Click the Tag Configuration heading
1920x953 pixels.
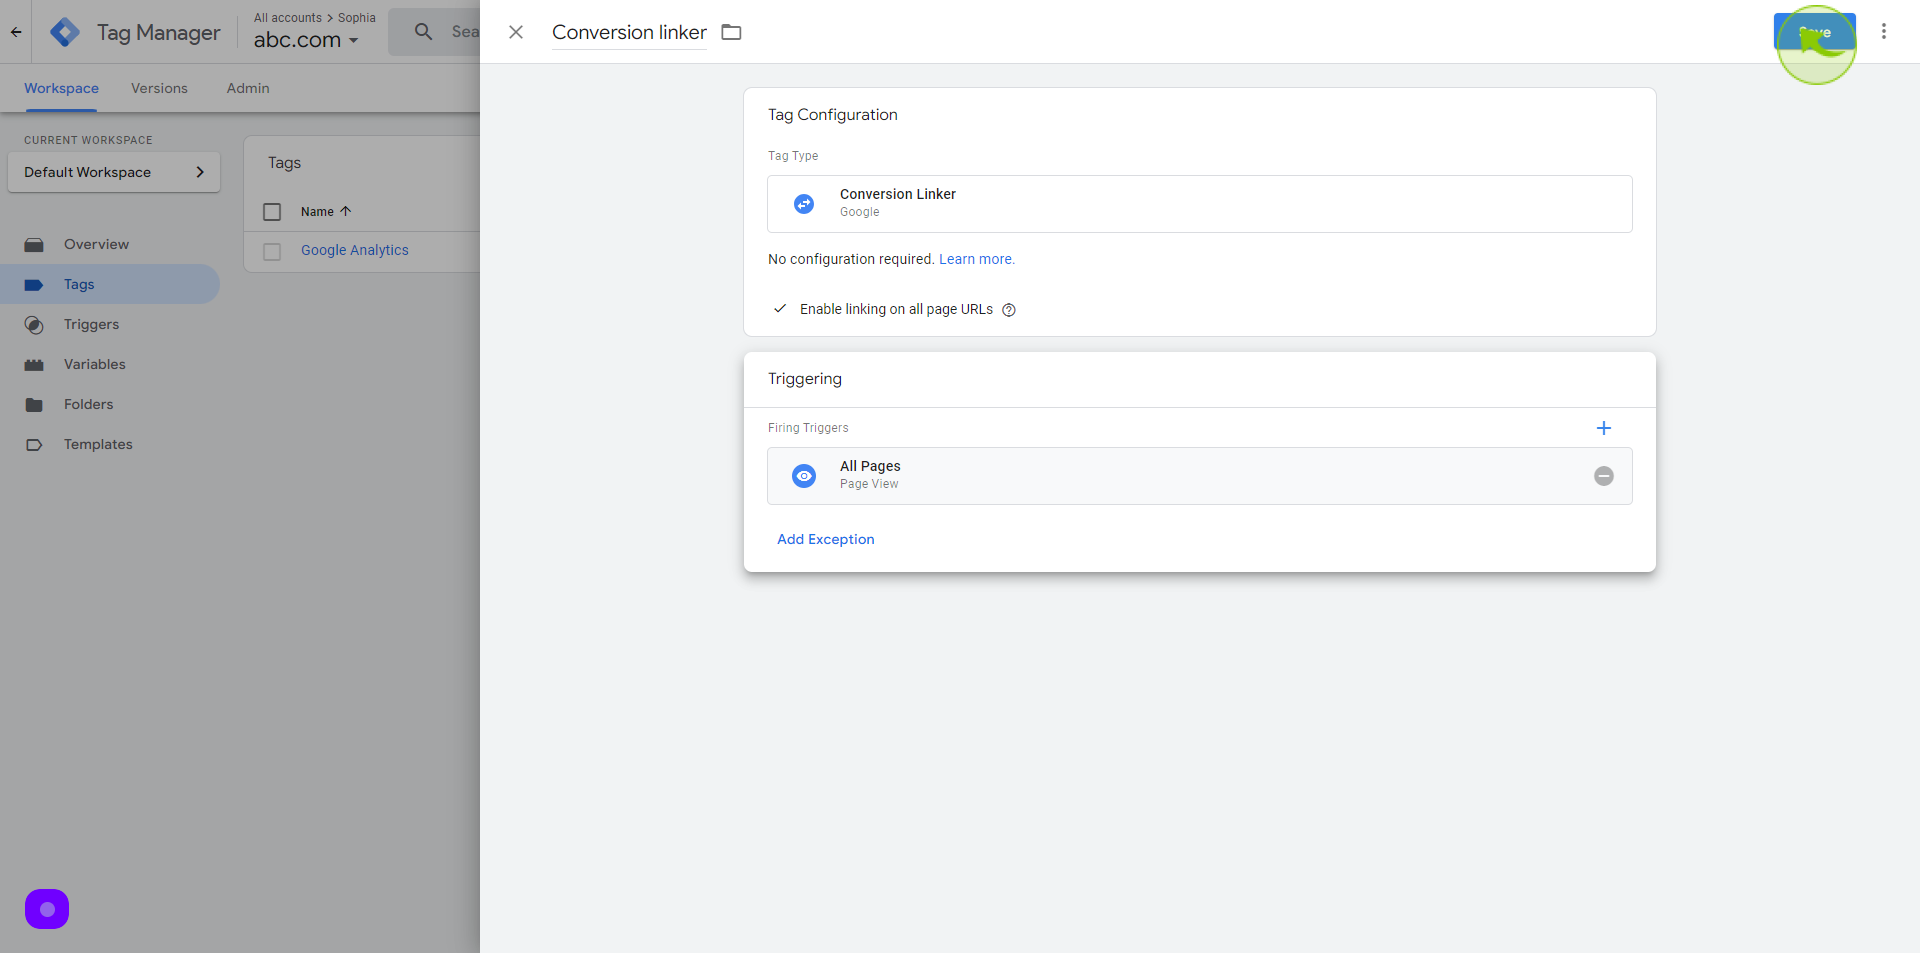coord(833,115)
